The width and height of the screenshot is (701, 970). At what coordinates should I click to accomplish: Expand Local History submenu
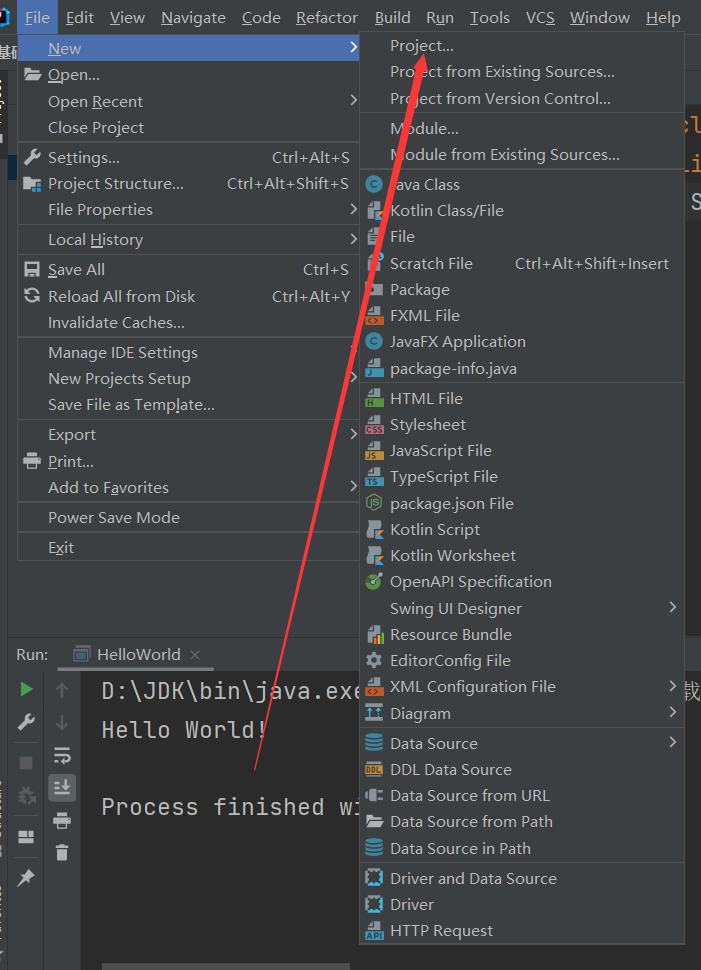[x=189, y=239]
